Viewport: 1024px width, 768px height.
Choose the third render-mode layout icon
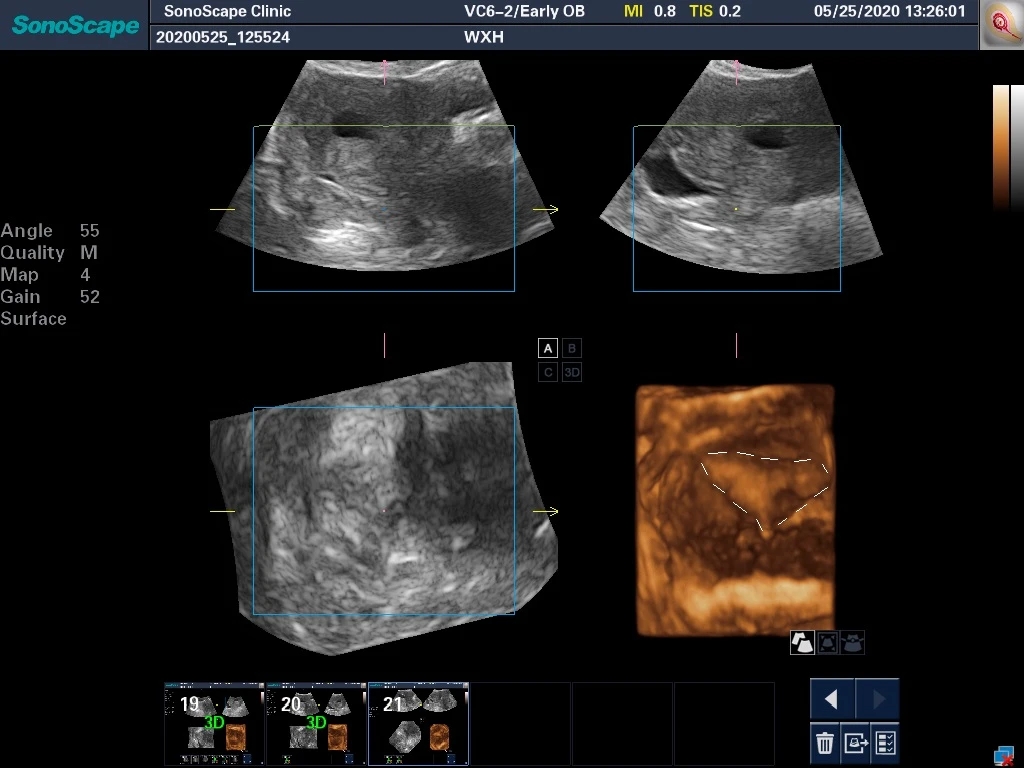(x=852, y=643)
